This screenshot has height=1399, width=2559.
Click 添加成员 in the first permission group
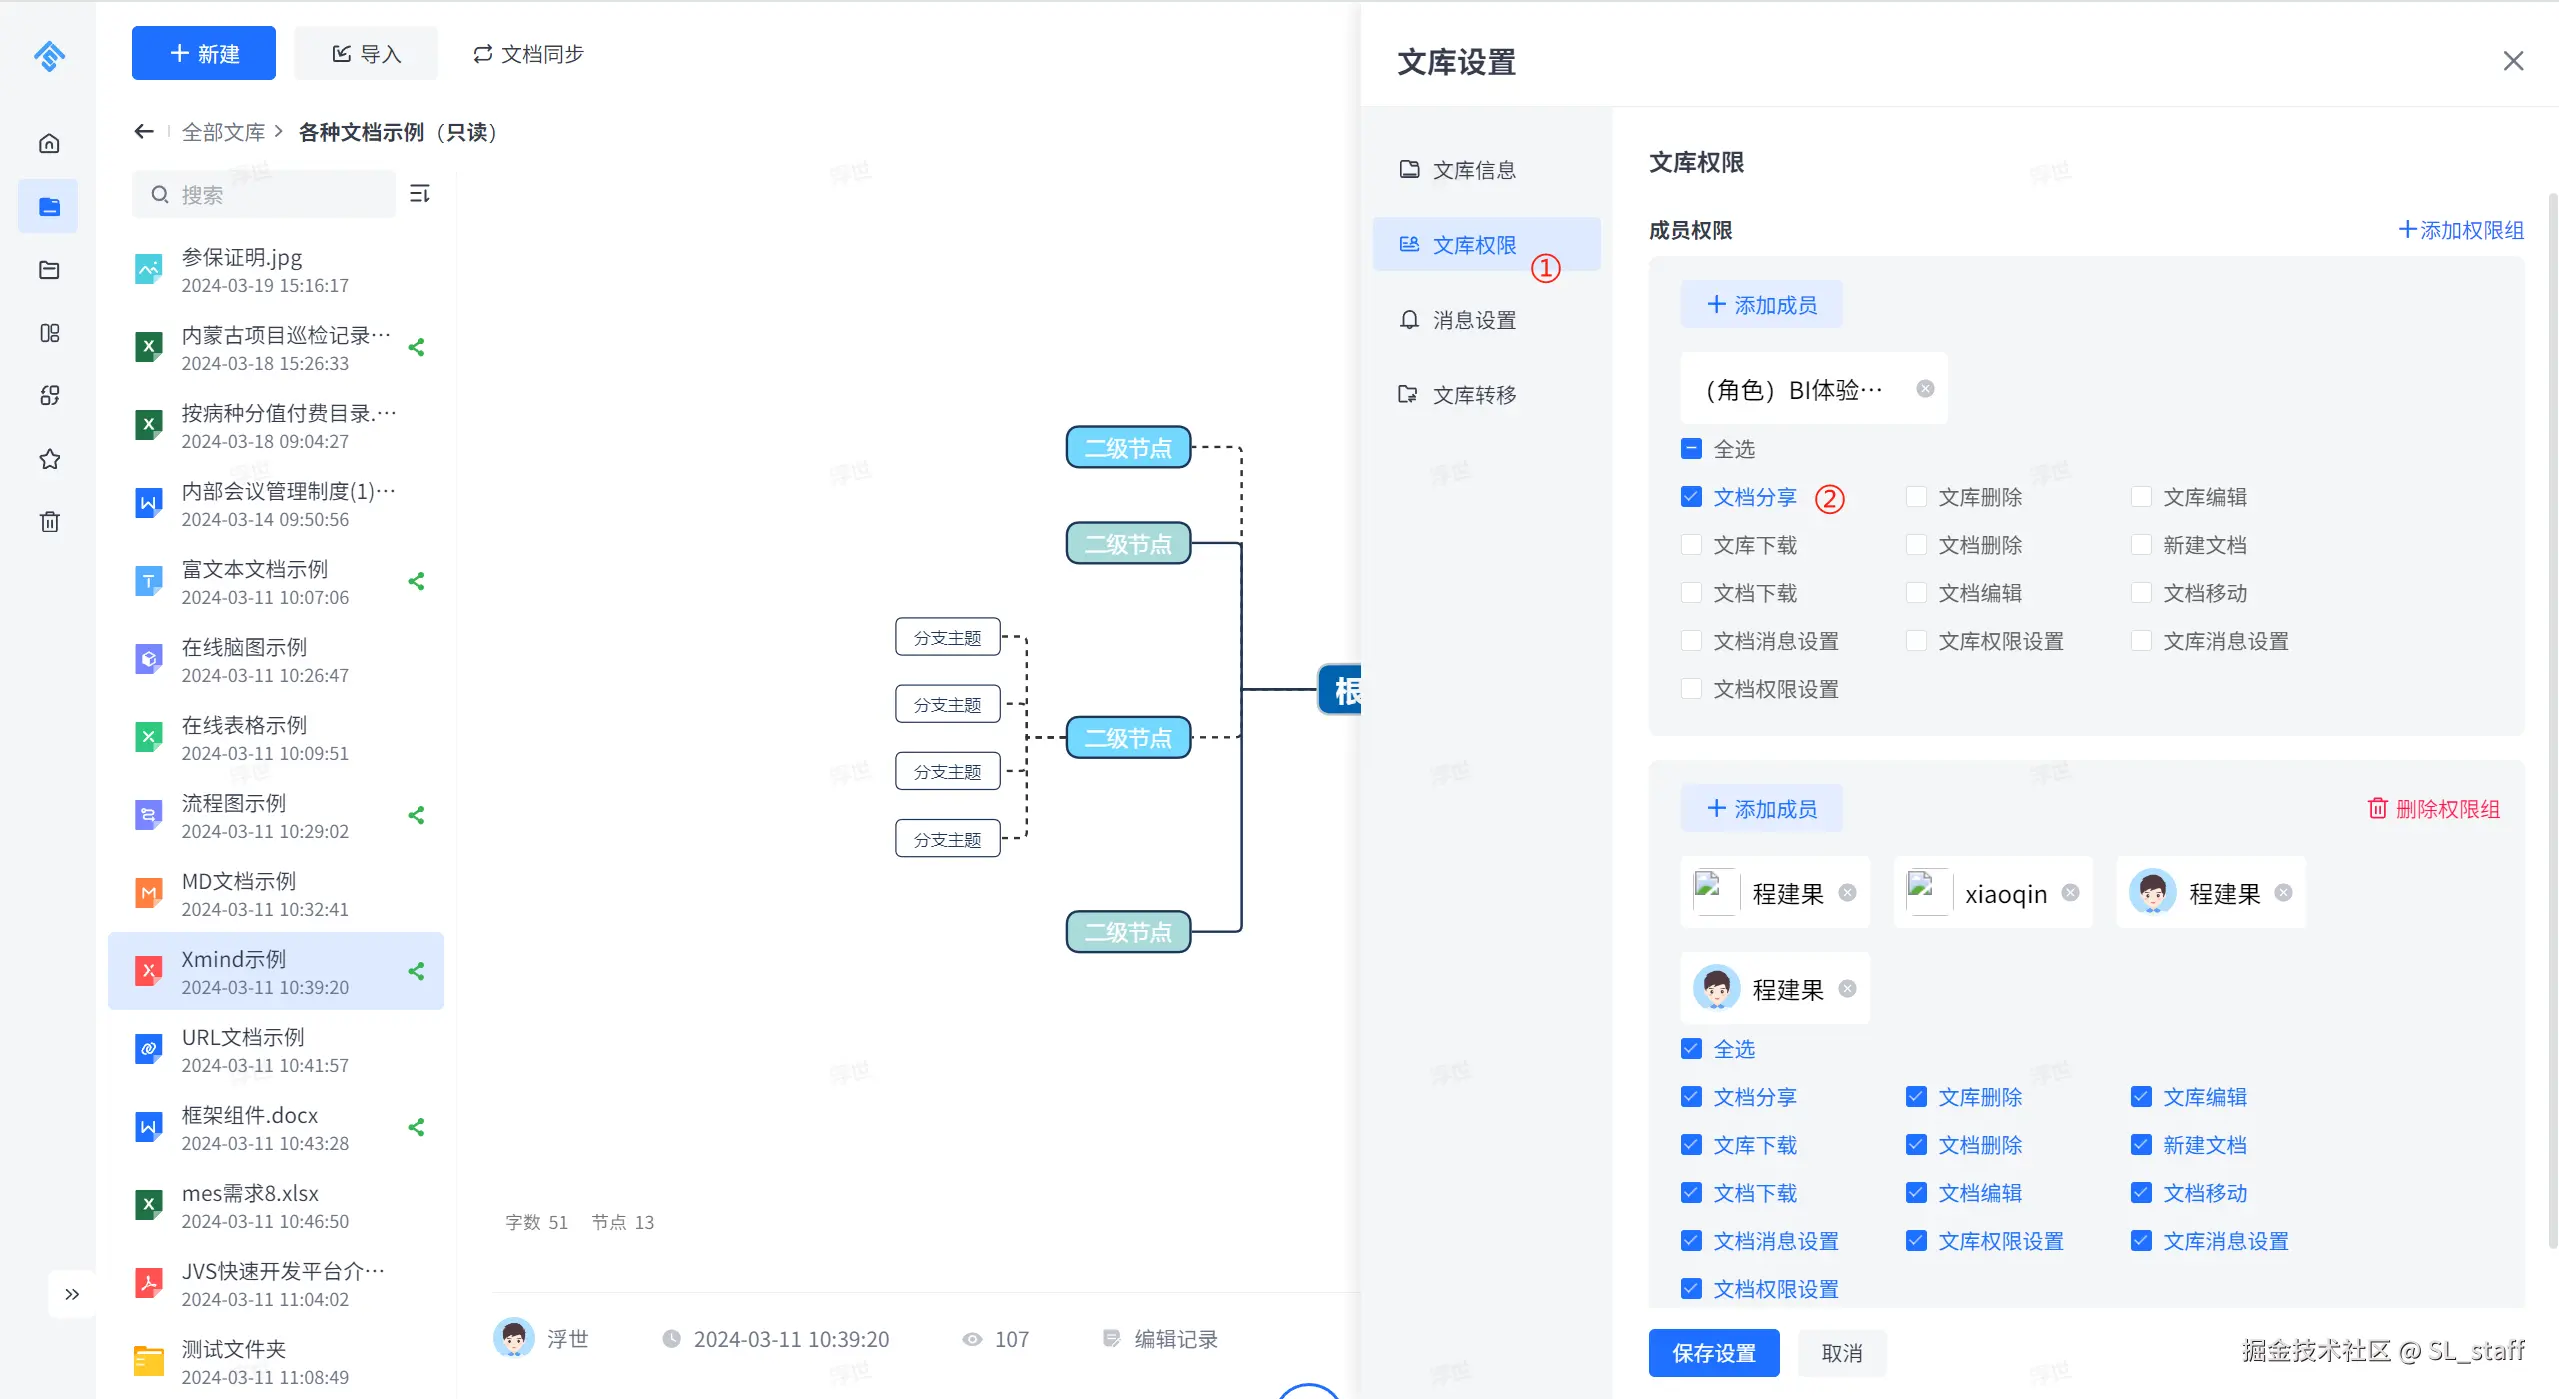1761,304
